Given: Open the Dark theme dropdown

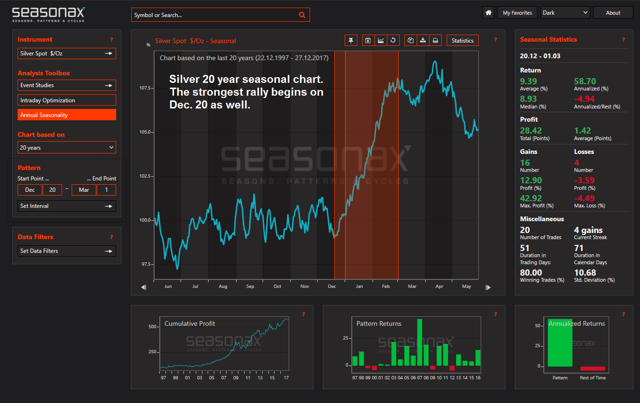Looking at the screenshot, I should pos(564,13).
